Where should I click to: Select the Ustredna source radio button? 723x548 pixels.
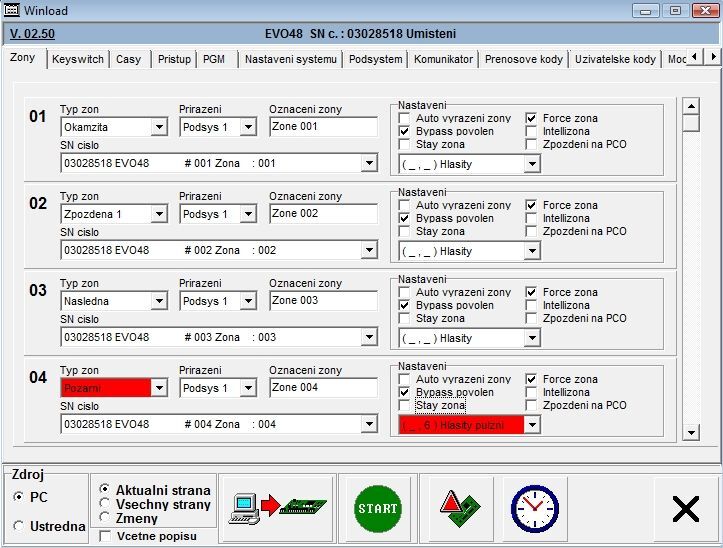[x=19, y=526]
